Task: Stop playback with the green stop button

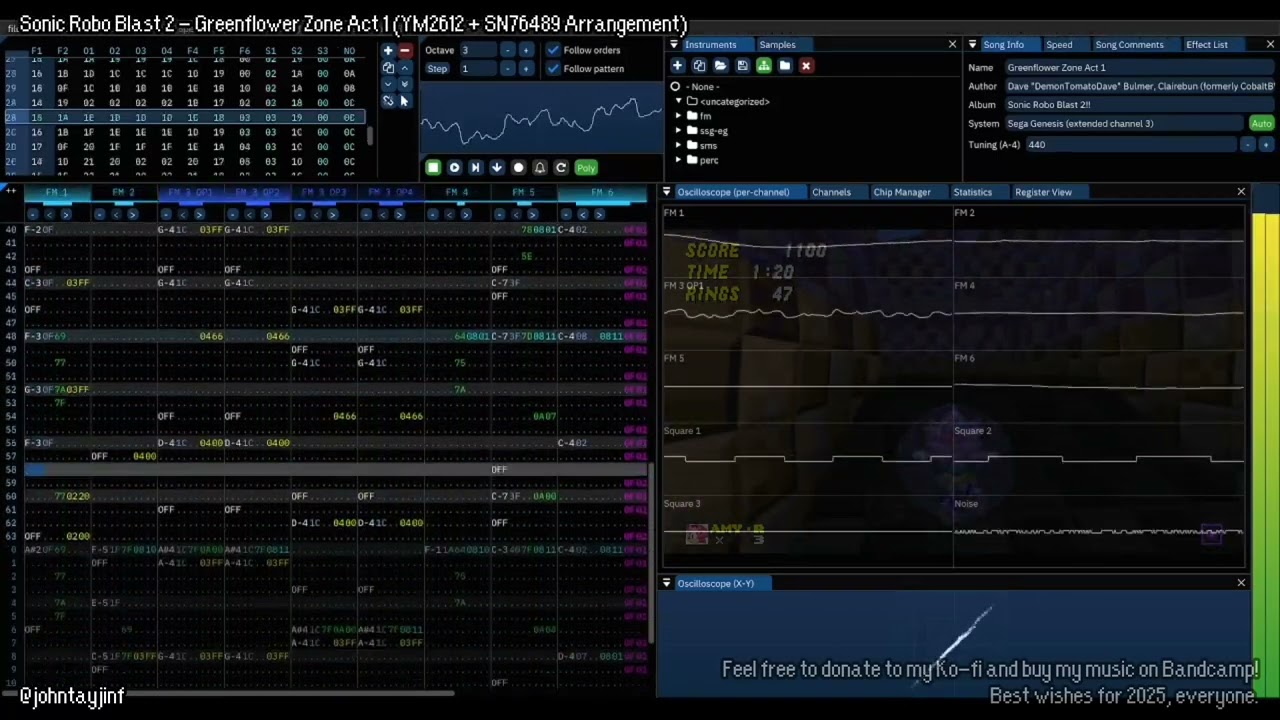Action: tap(433, 168)
